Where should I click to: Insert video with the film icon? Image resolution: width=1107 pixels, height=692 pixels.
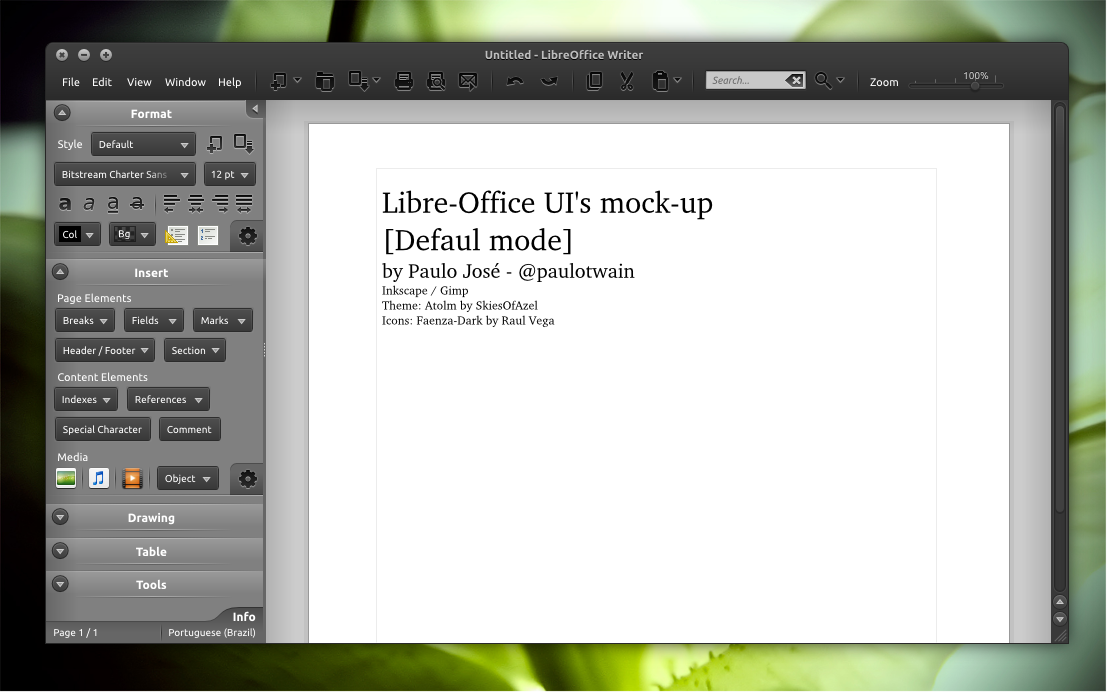coord(132,478)
